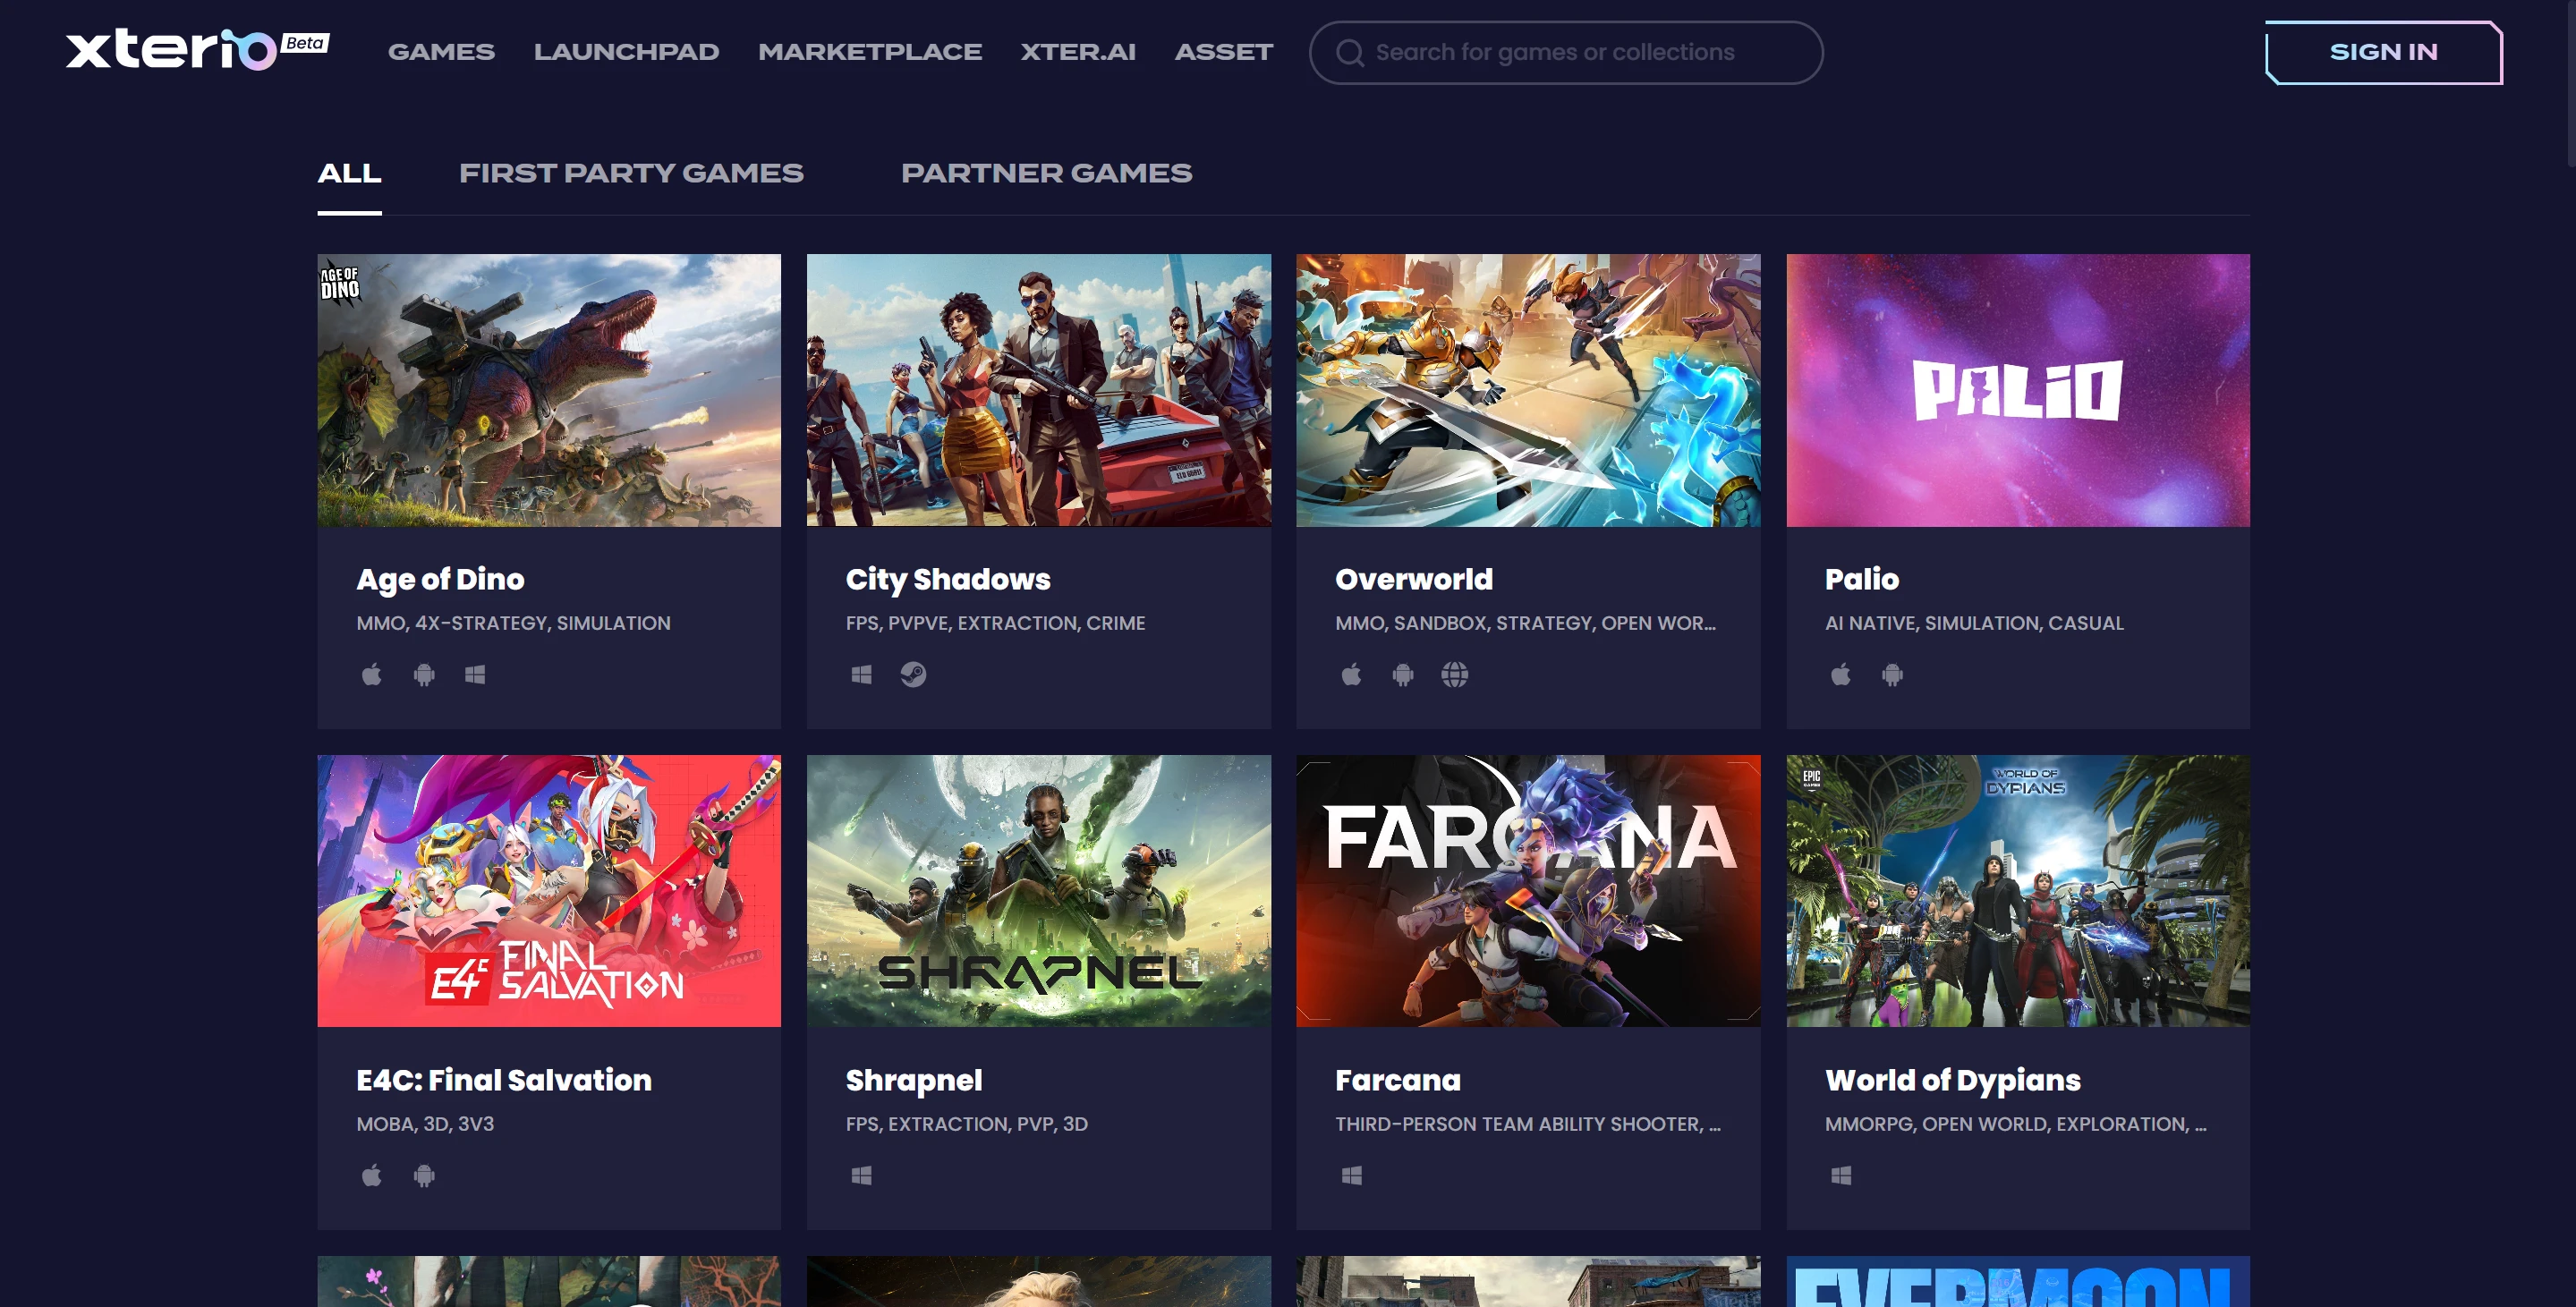
Task: Click Android icon under Palio
Action: pos(1892,675)
